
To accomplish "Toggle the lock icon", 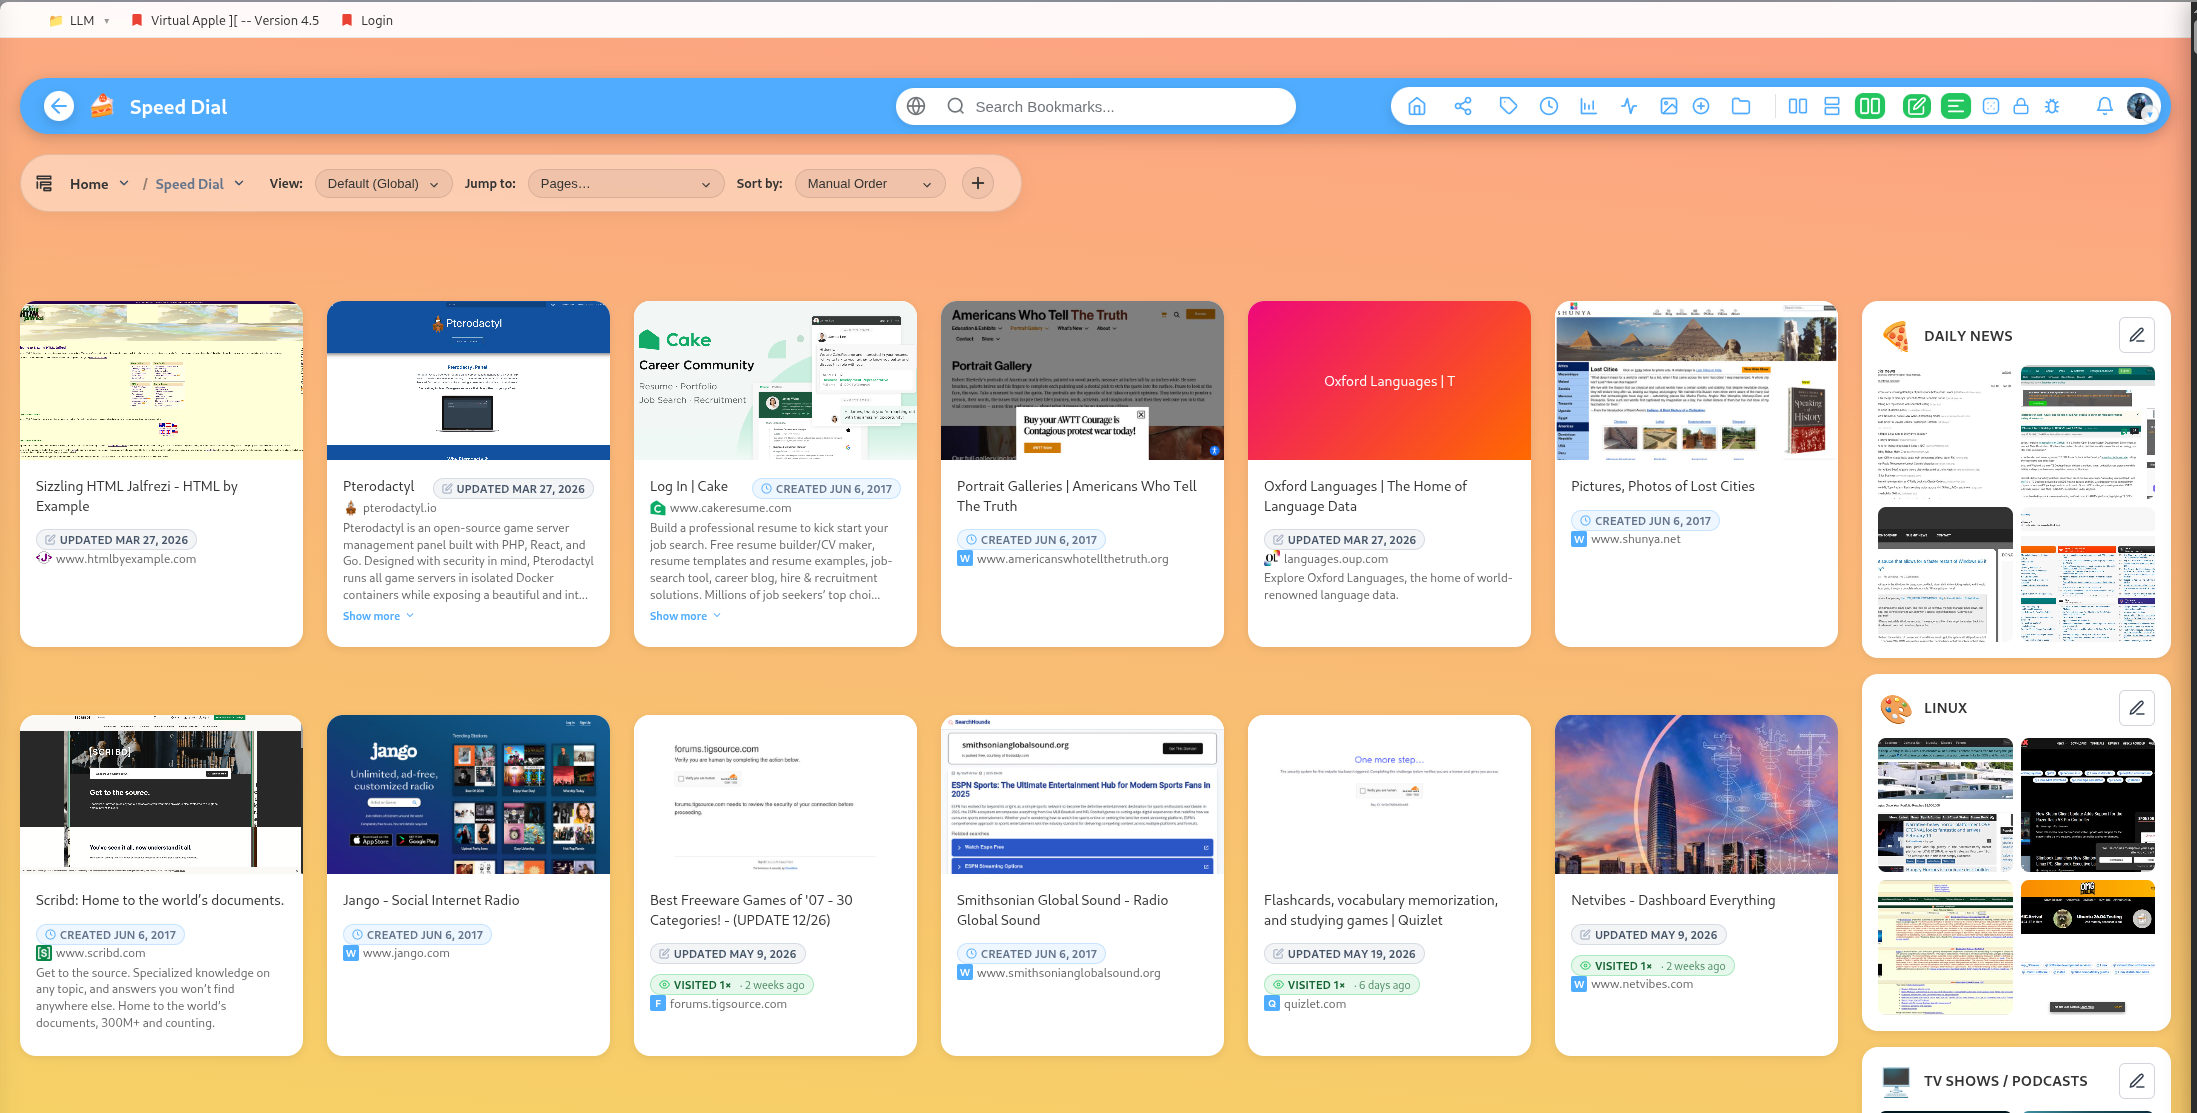I will point(2021,106).
